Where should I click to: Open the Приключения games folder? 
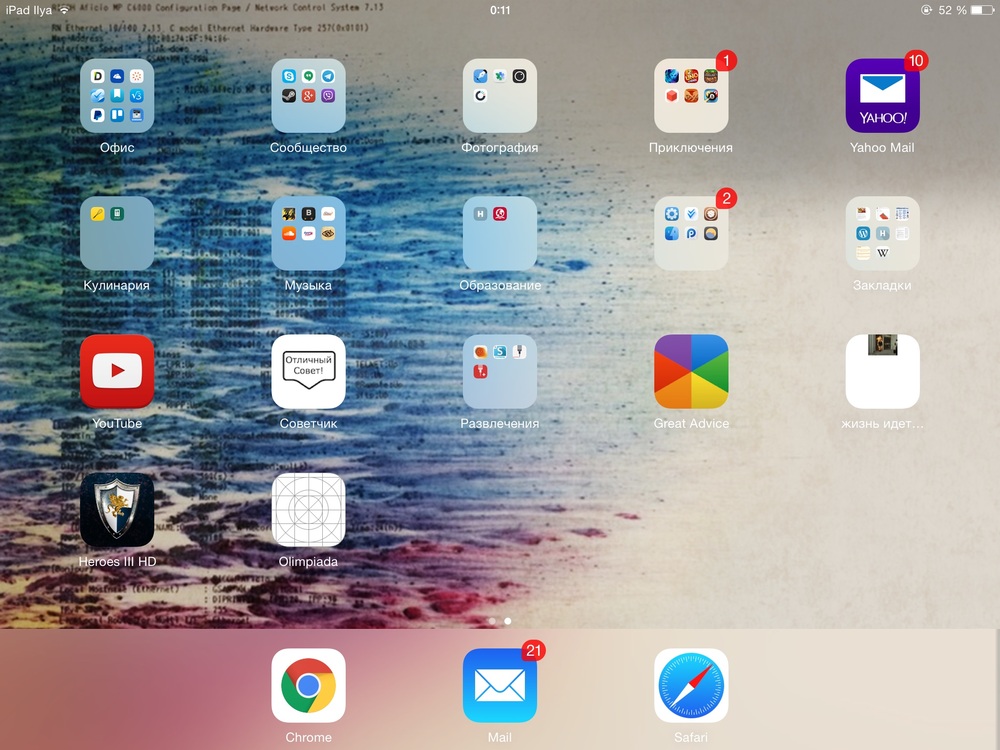691,96
